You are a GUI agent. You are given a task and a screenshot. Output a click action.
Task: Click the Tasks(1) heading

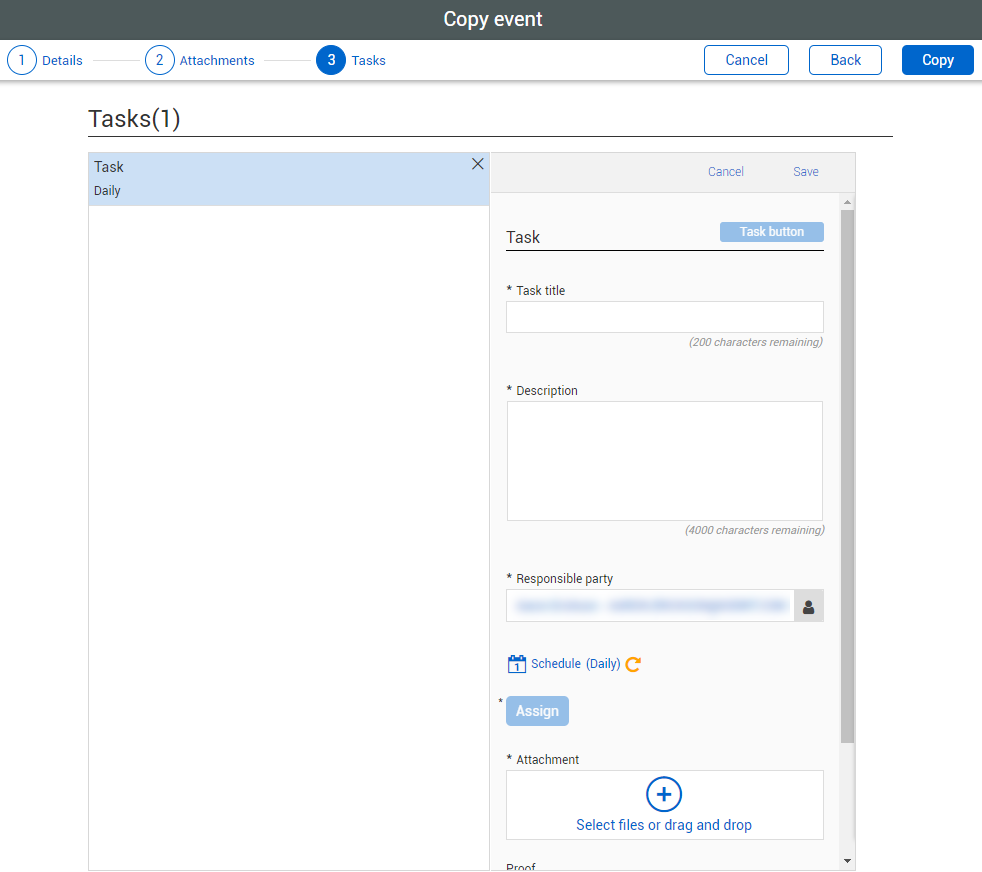coord(134,118)
